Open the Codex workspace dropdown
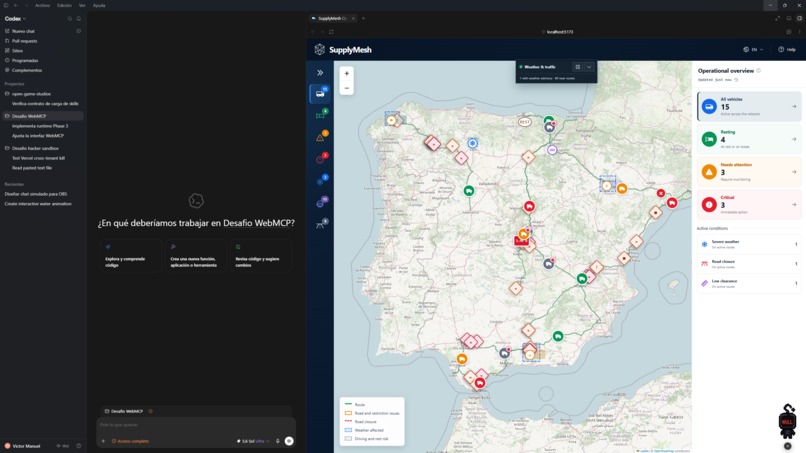This screenshot has height=453, width=806. coord(15,19)
